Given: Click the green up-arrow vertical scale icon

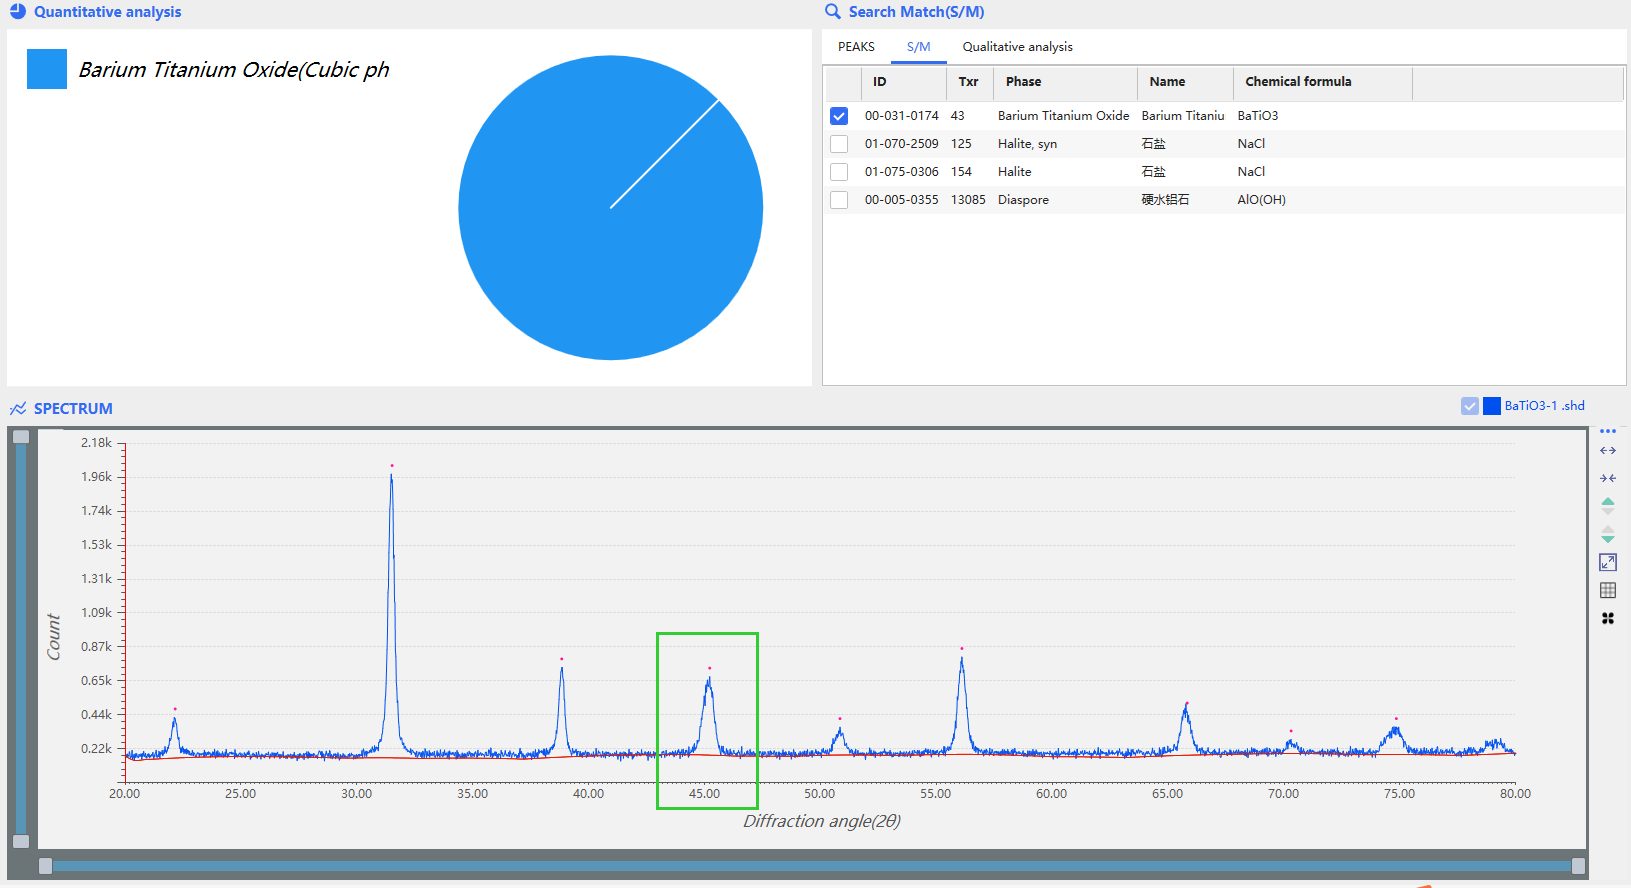Looking at the screenshot, I should (1608, 505).
